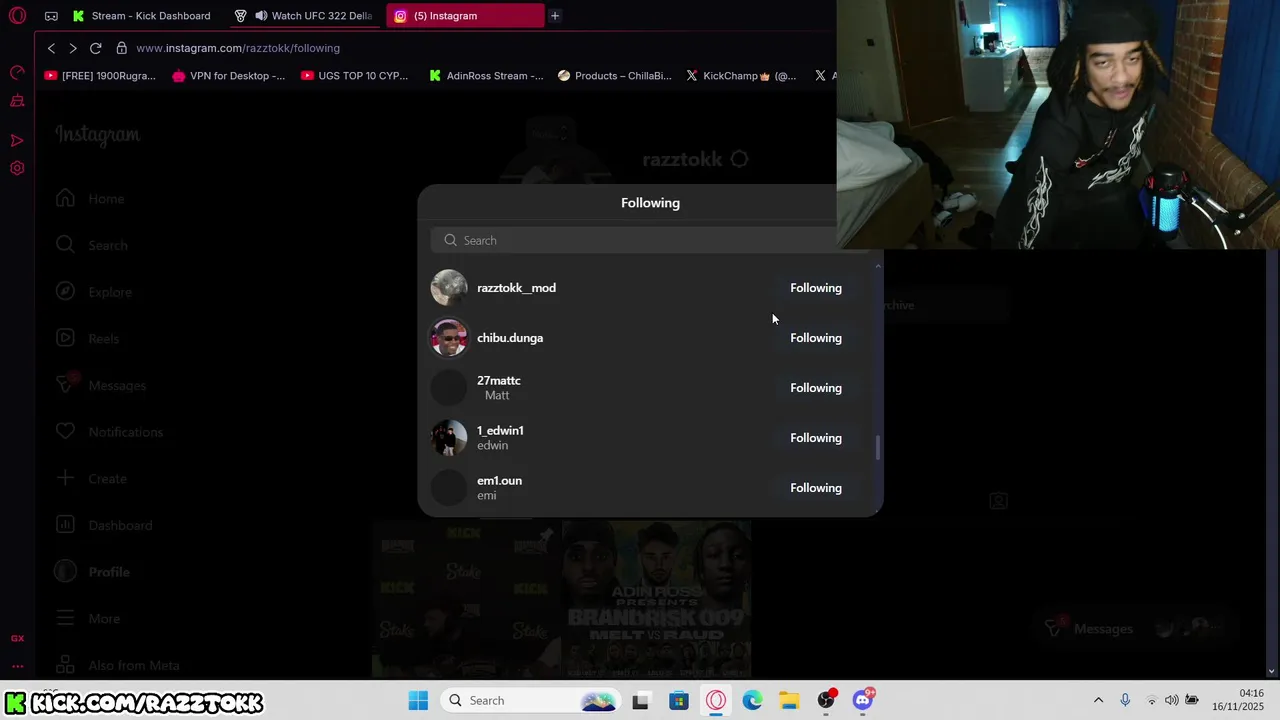Click the site security padlock icon

[x=121, y=48]
